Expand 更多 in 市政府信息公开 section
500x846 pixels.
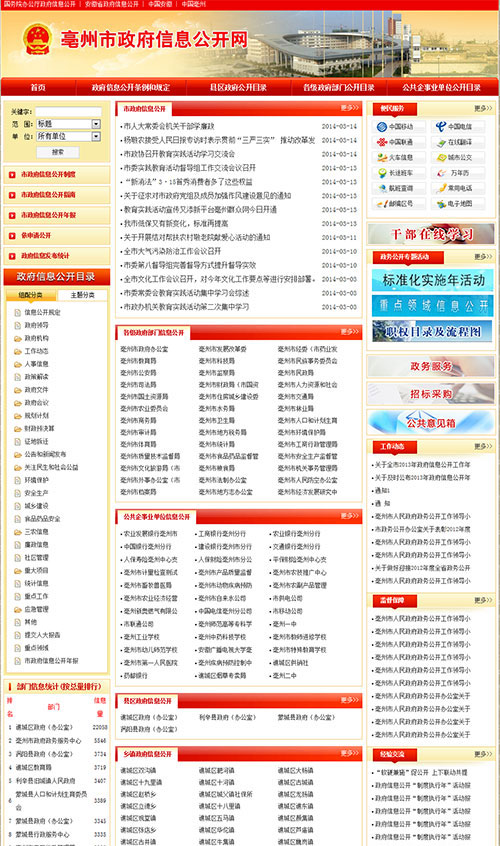click(350, 108)
